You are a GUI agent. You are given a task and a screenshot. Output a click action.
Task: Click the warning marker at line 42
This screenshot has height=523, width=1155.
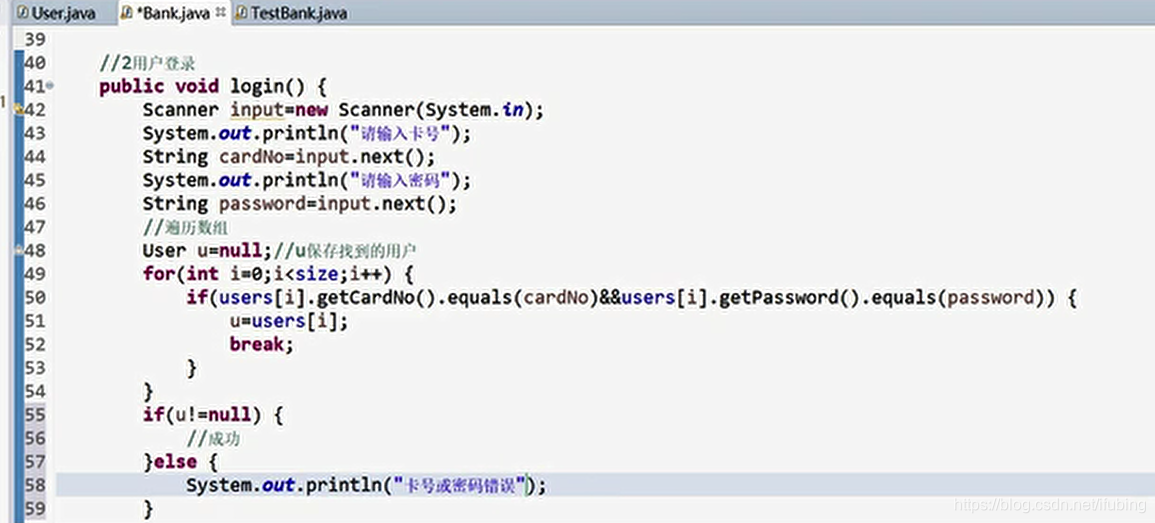(18, 109)
